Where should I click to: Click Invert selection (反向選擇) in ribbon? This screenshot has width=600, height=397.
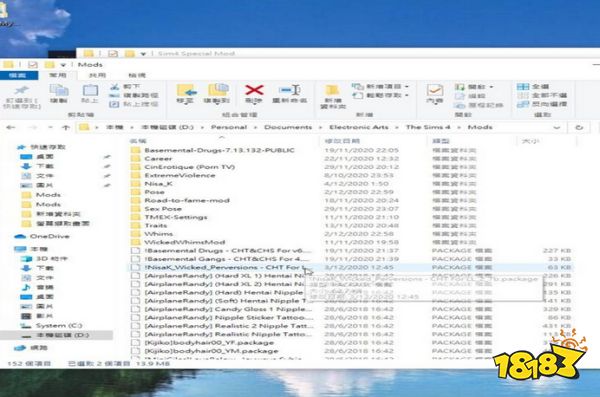542,104
